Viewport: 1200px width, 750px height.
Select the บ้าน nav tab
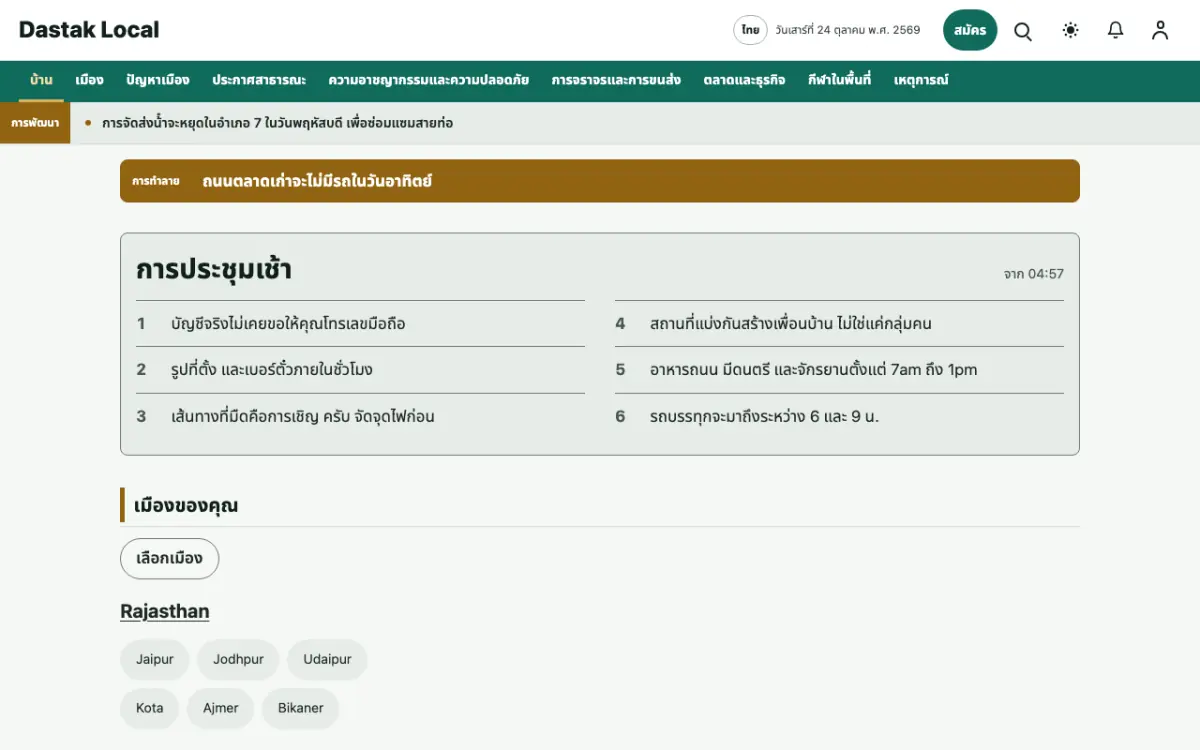pyautogui.click(x=41, y=80)
